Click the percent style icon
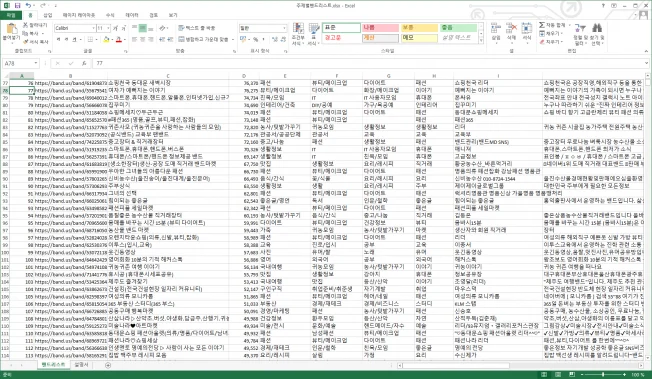This screenshot has width=652, height=379. click(x=255, y=40)
